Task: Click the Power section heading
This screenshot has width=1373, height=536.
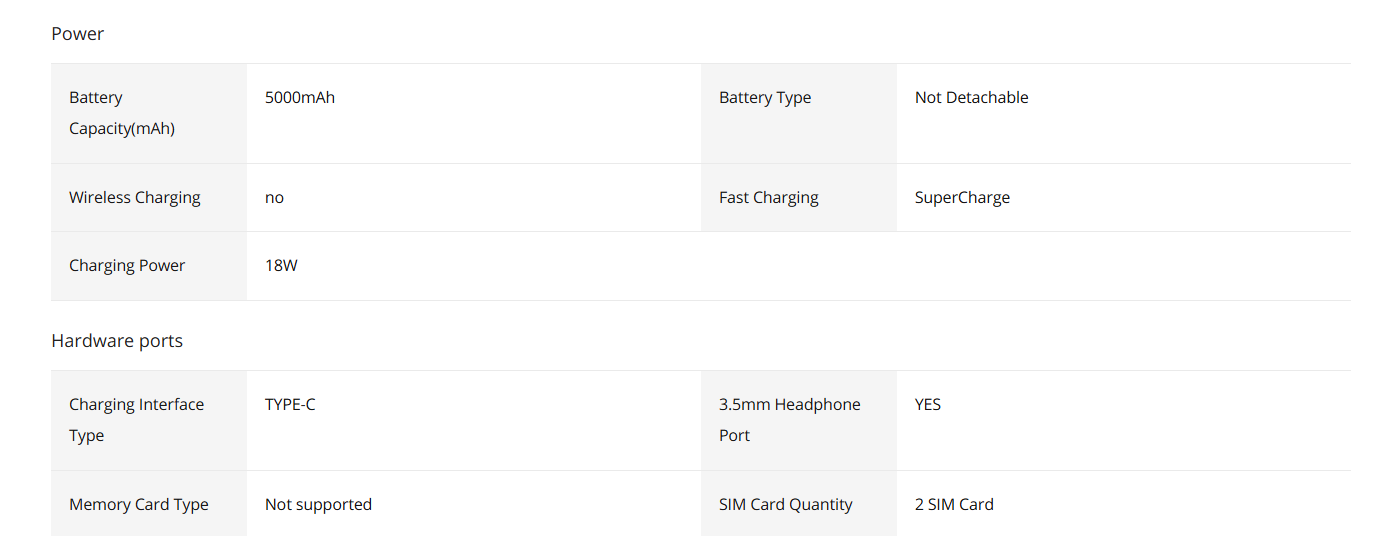Action: click(78, 34)
